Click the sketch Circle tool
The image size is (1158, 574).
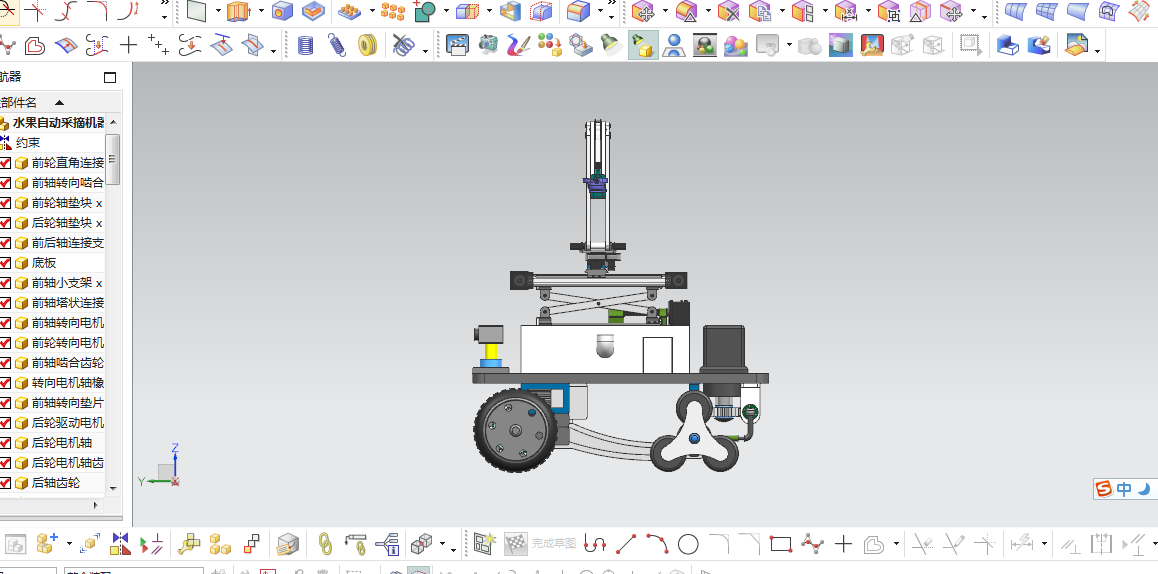(x=688, y=545)
